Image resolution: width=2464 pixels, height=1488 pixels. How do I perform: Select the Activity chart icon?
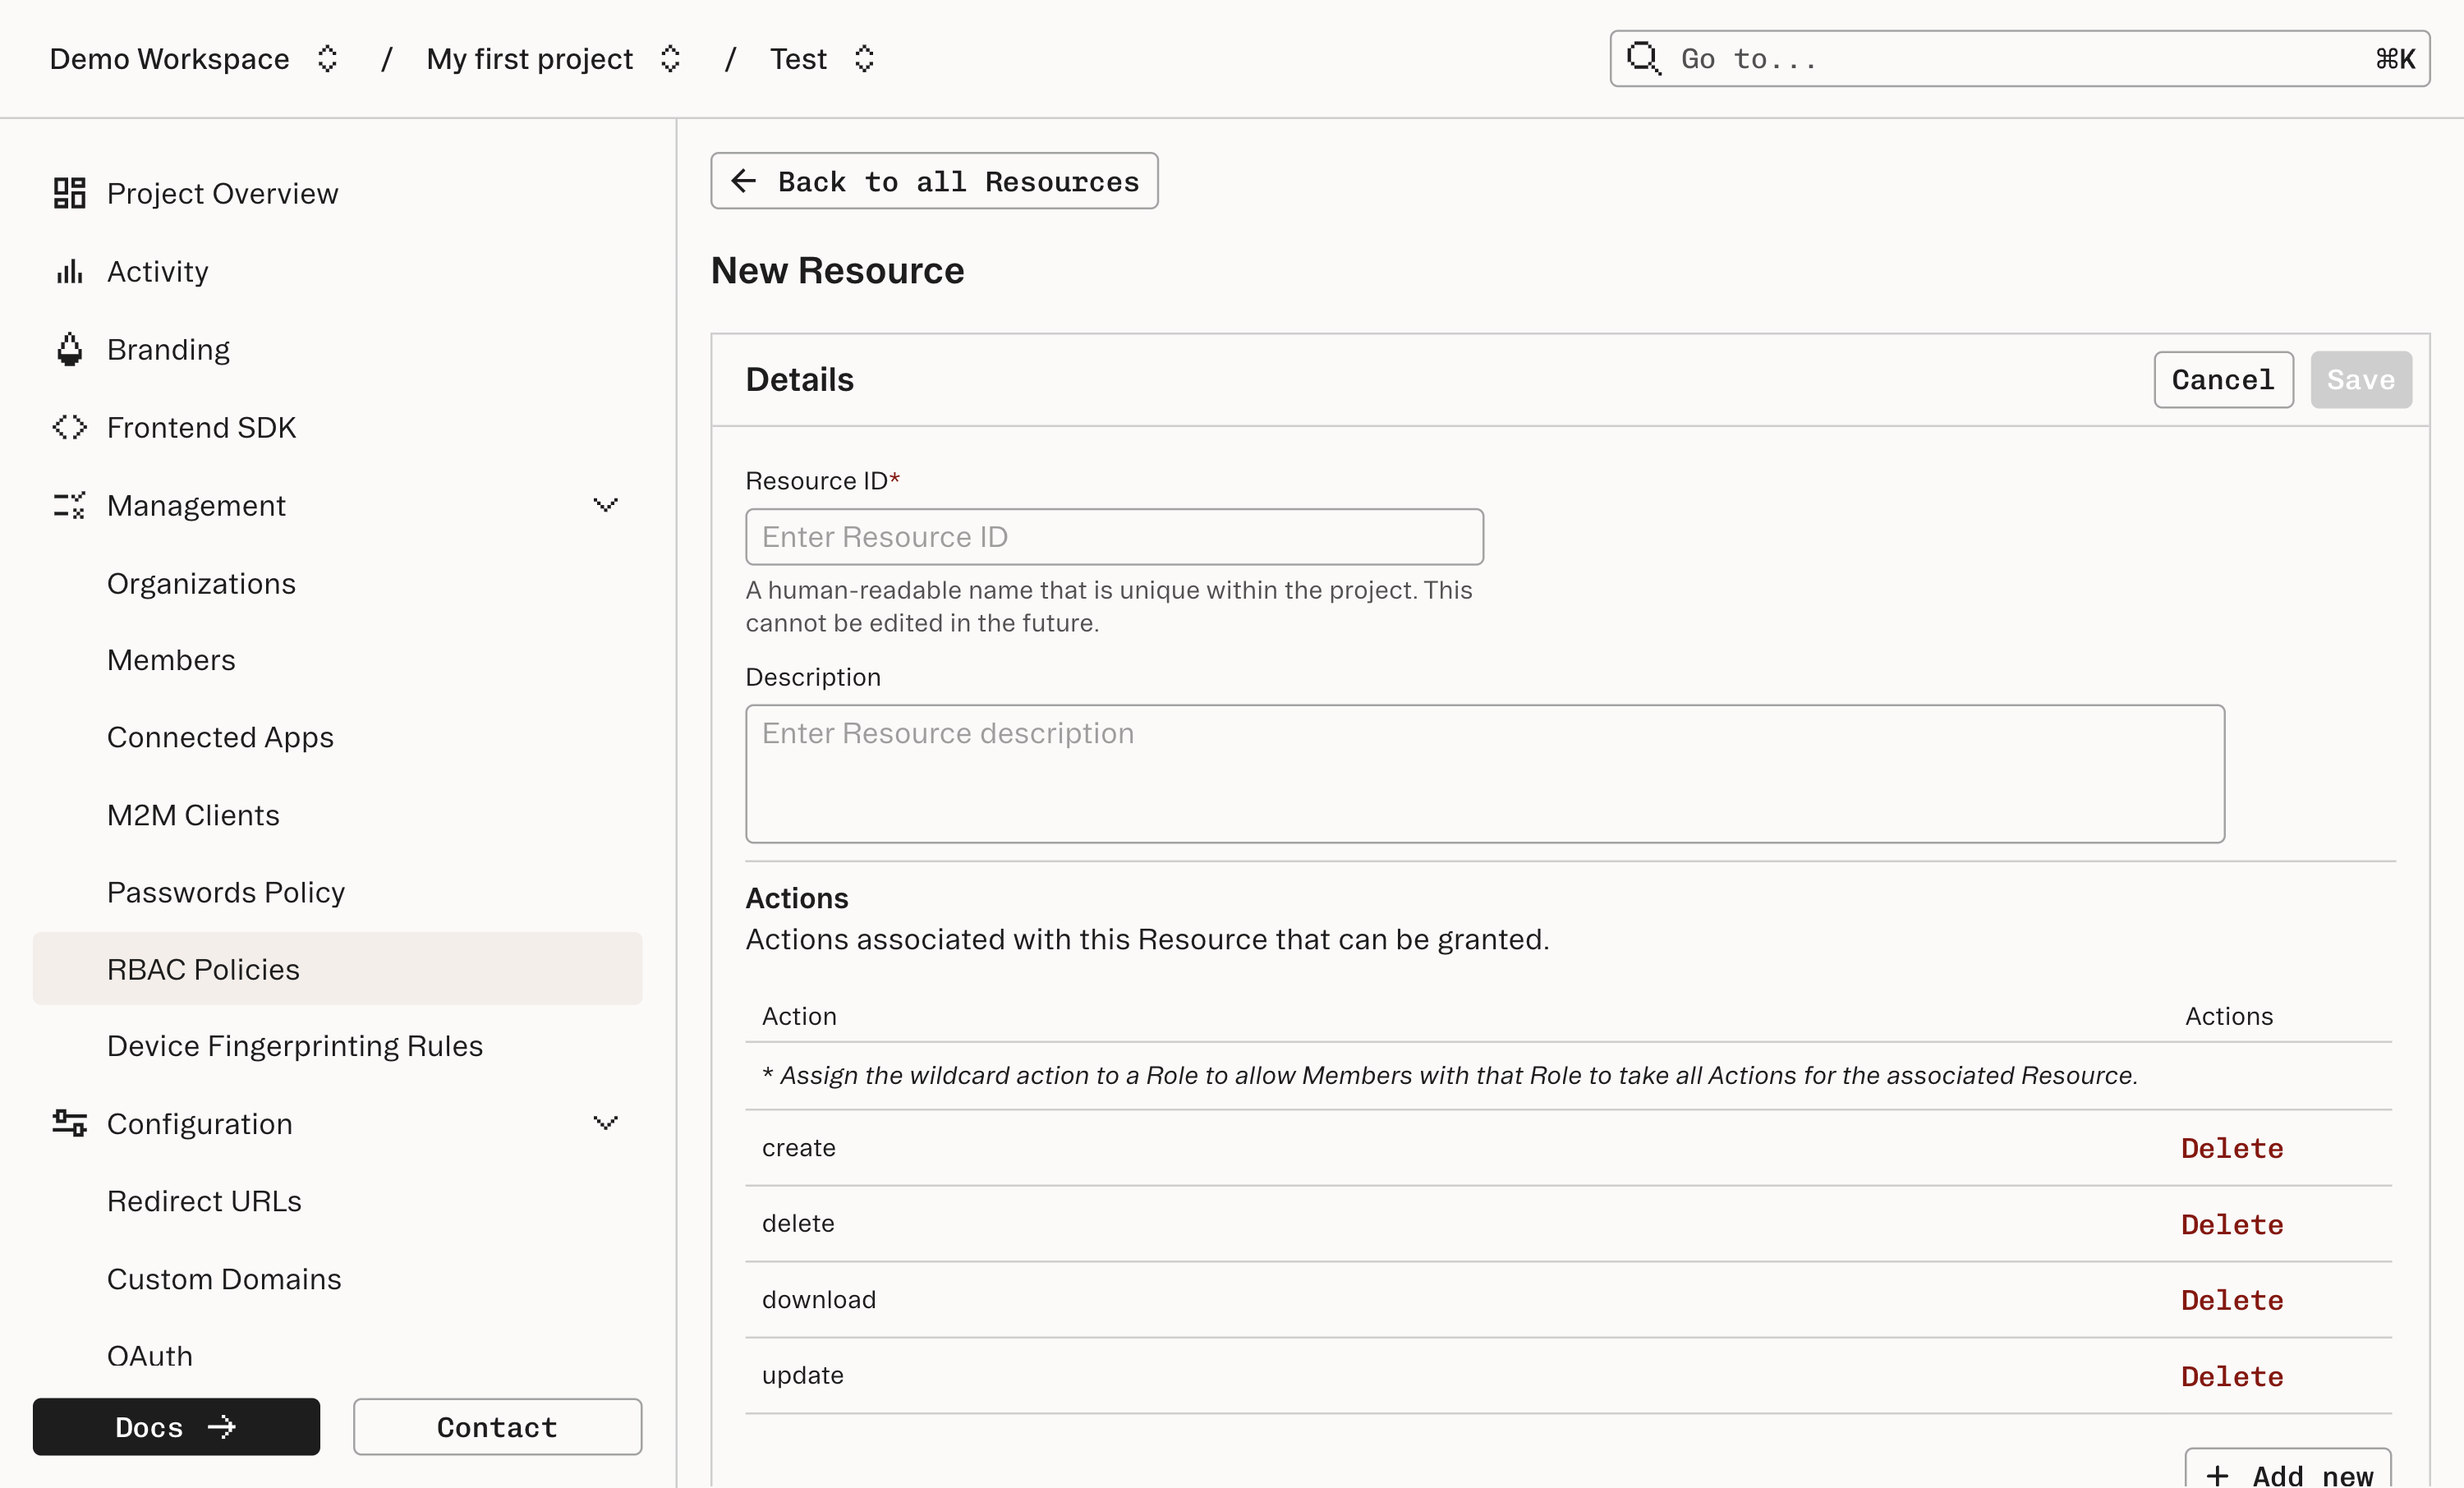click(68, 270)
